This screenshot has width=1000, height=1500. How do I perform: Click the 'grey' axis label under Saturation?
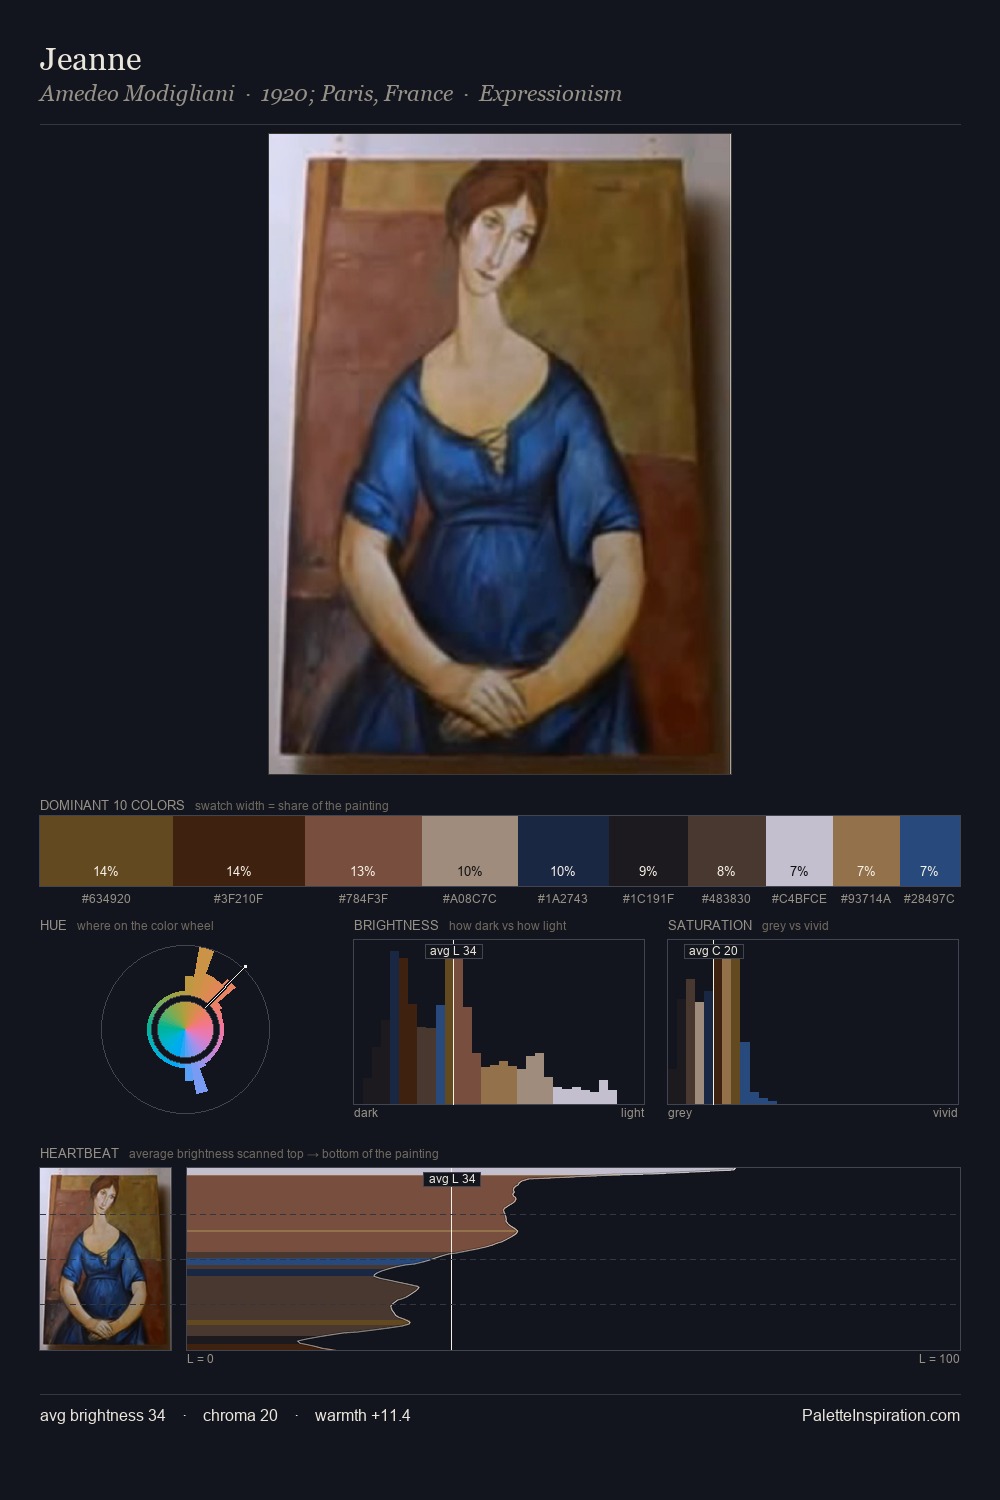tap(680, 1112)
